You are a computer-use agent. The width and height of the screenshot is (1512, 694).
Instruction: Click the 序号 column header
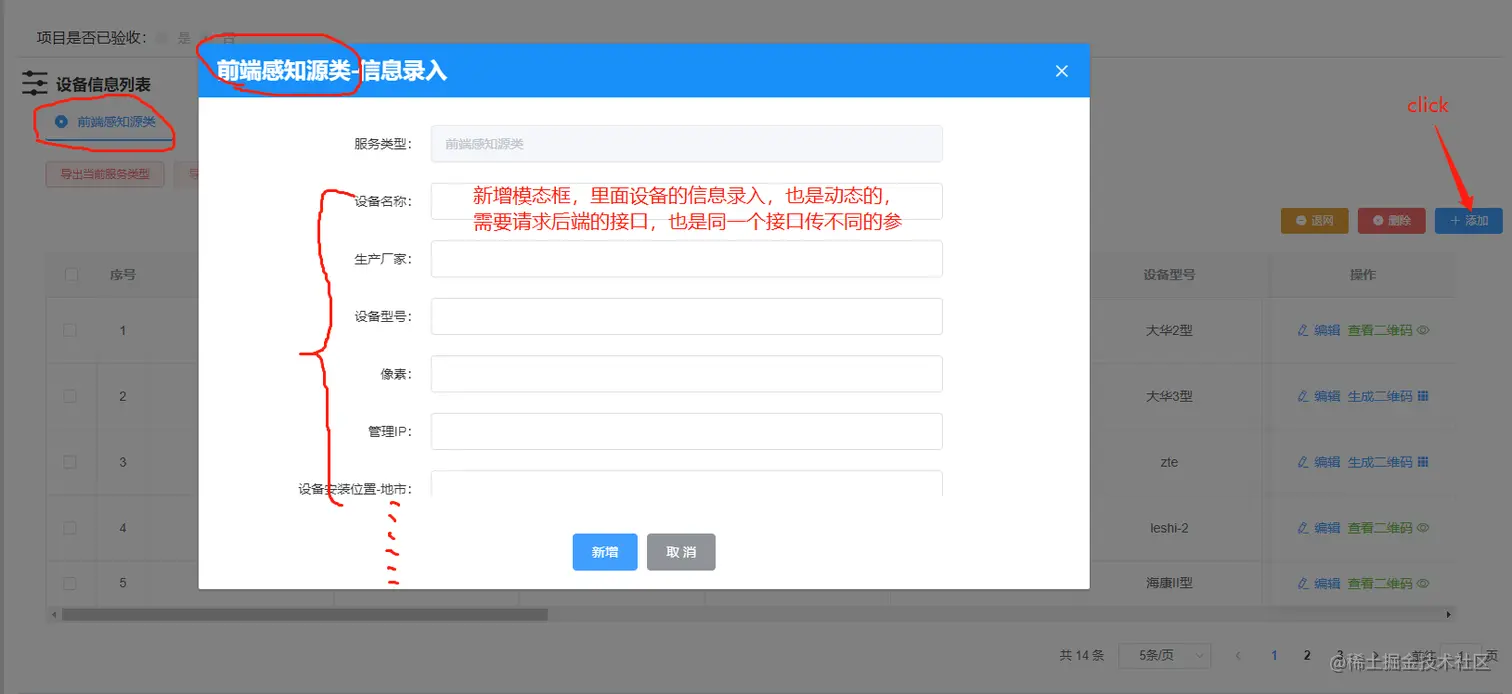(x=123, y=274)
